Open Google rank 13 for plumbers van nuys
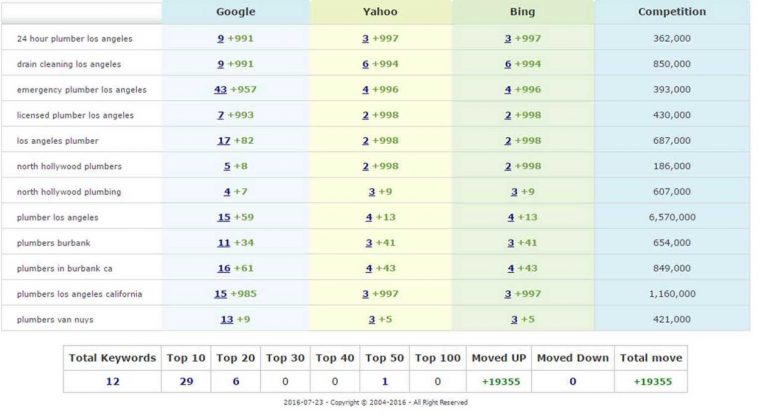This screenshot has height=416, width=768. 226,319
